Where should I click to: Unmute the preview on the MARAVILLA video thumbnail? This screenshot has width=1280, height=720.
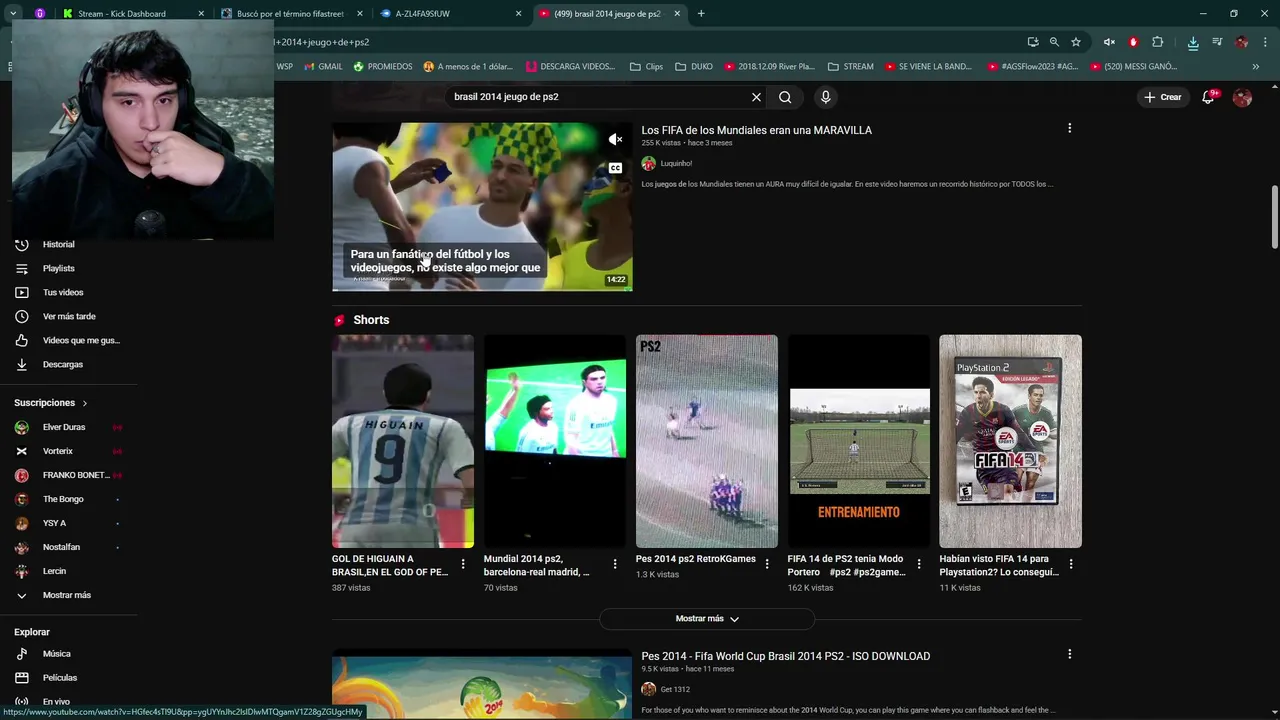(x=615, y=140)
